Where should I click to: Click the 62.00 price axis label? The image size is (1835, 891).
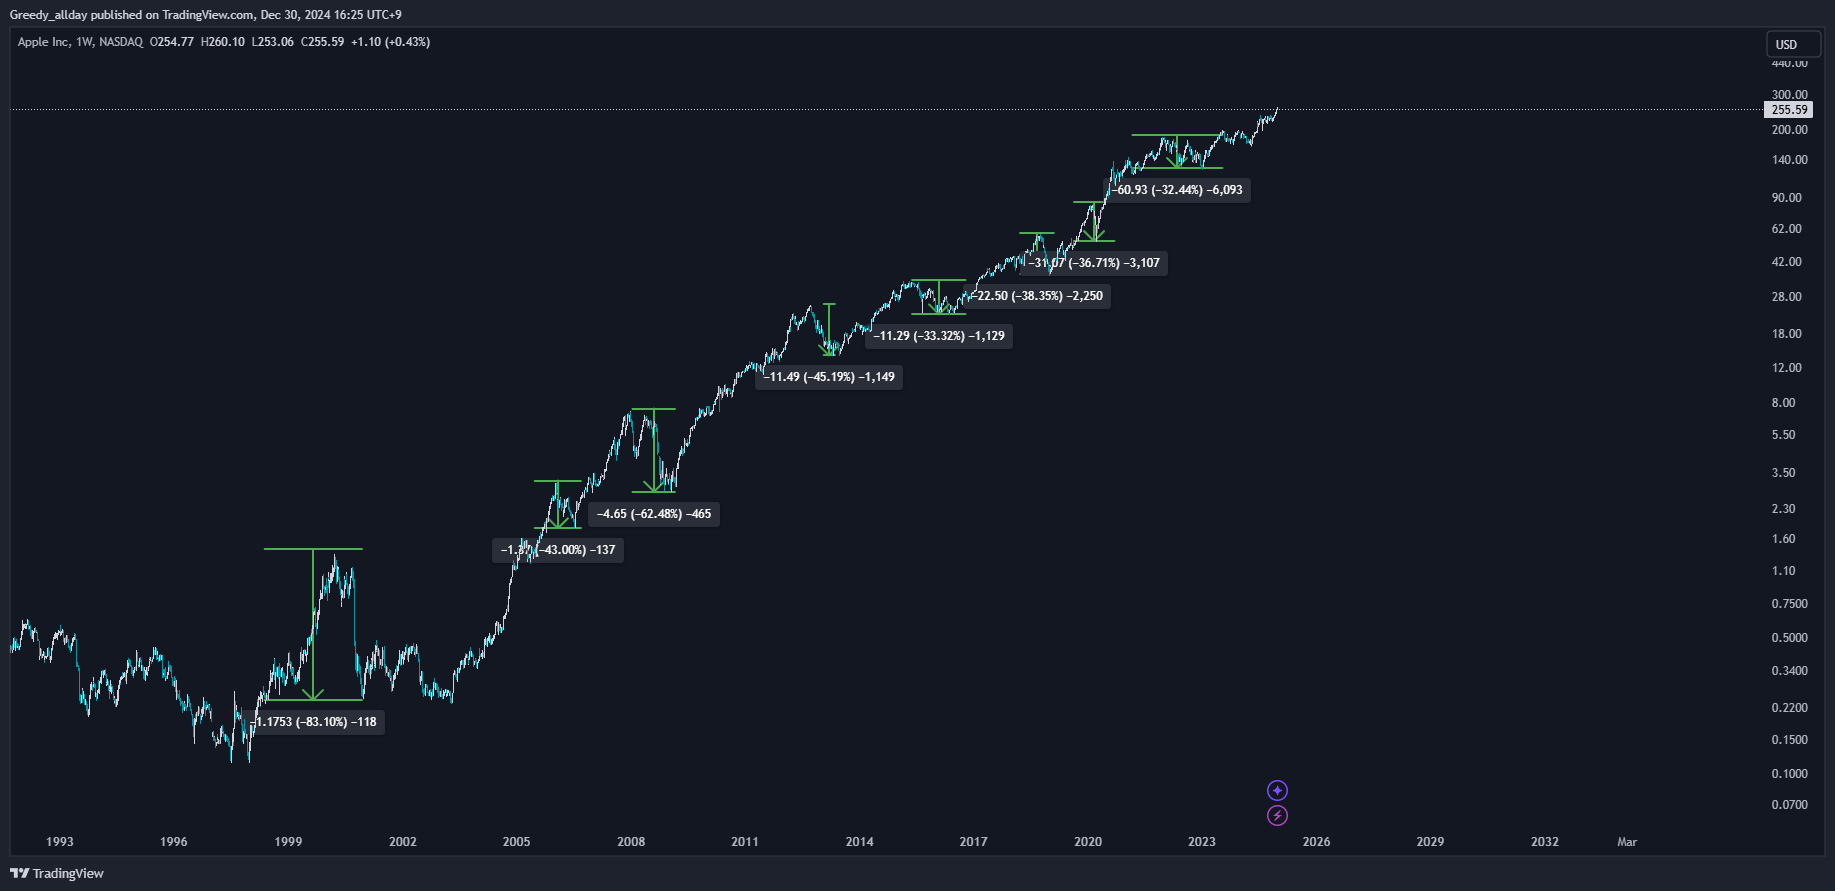[1786, 229]
